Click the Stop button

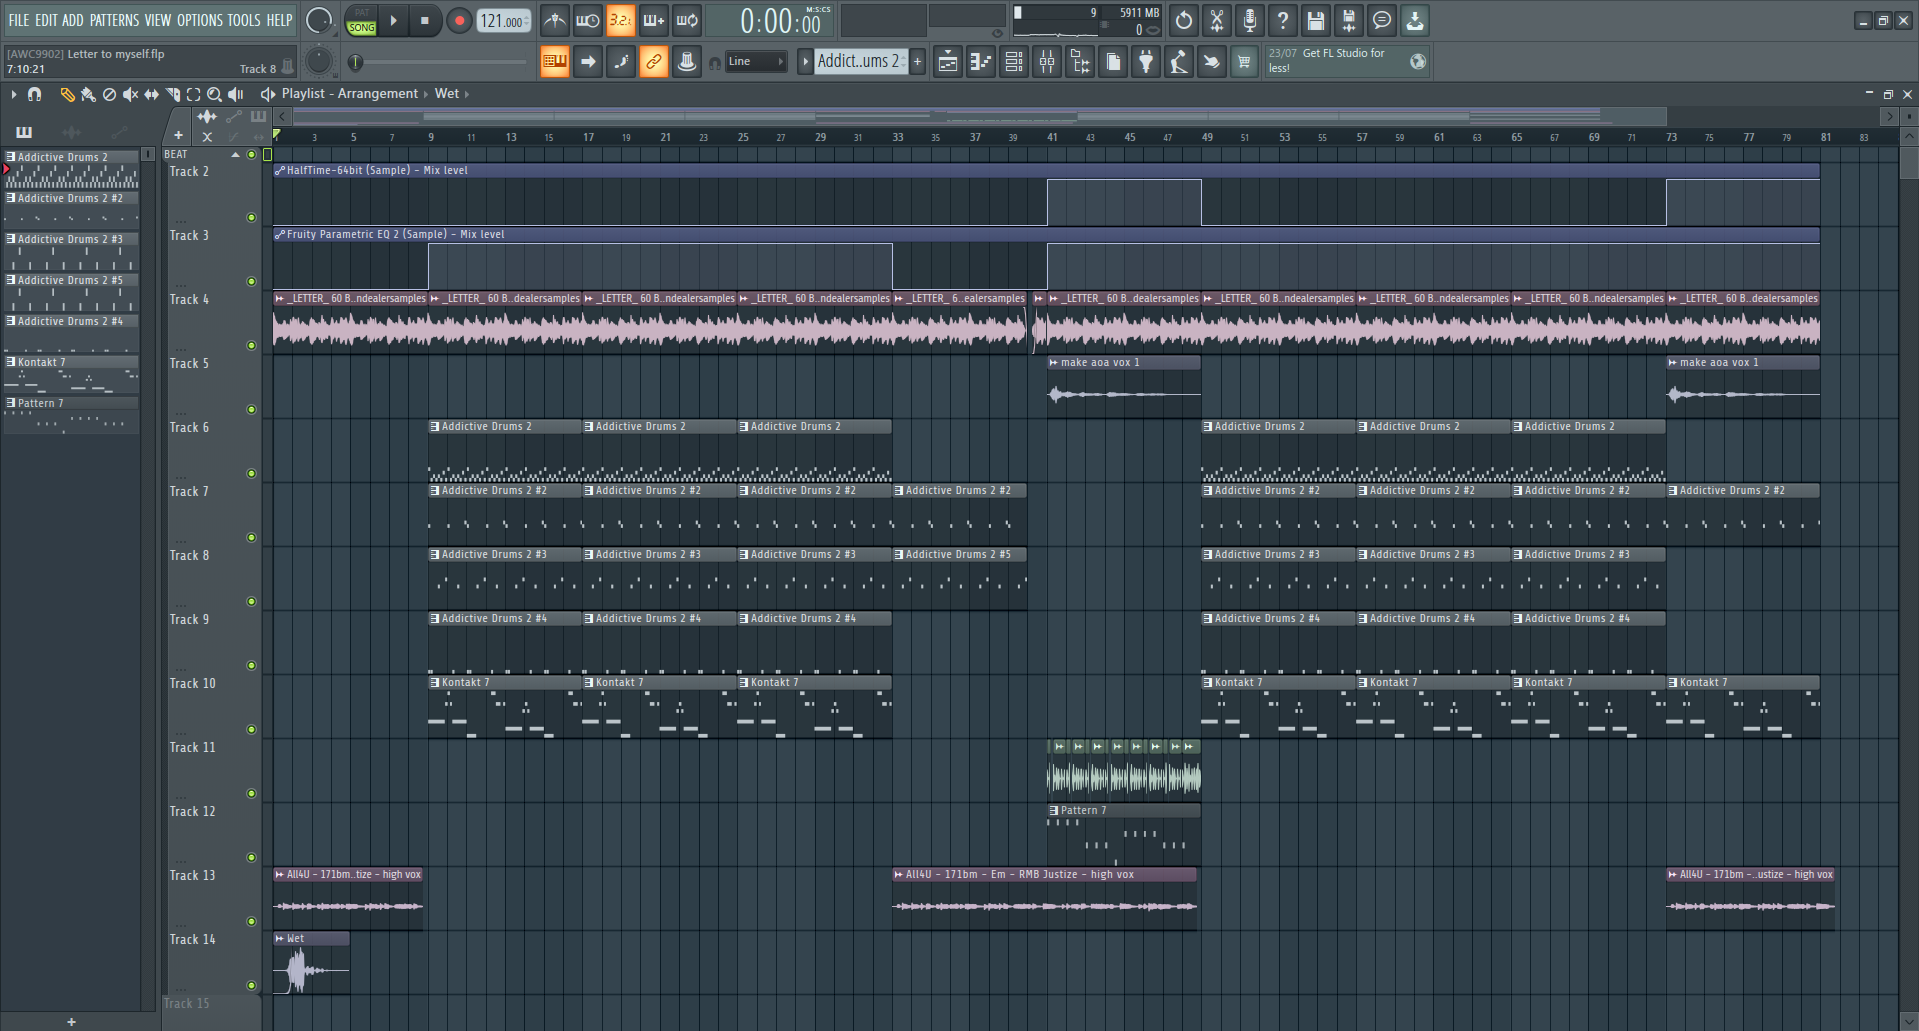click(x=425, y=20)
